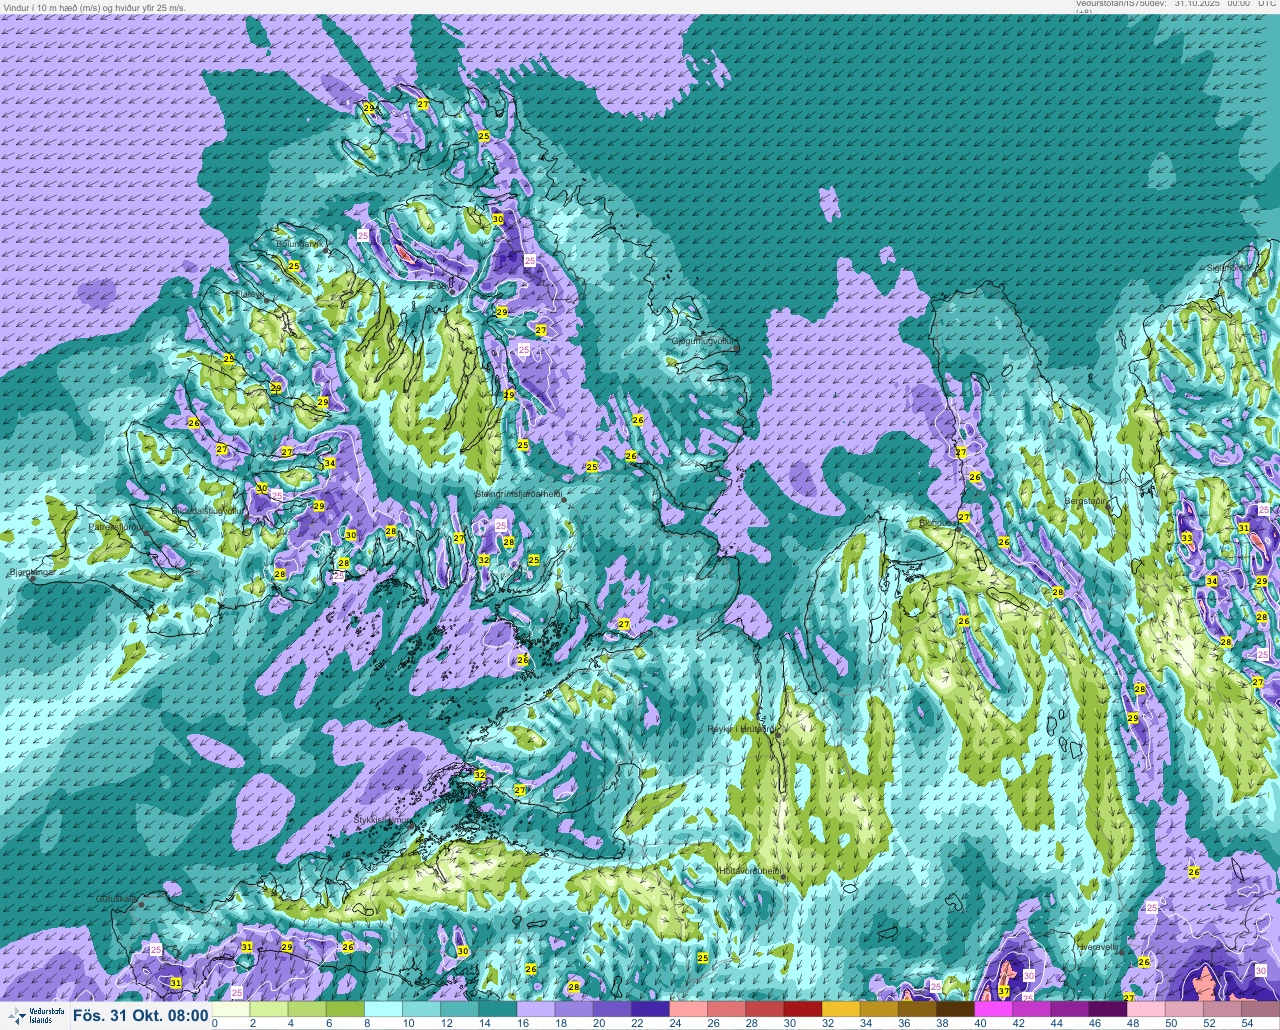Select the 38–40 m/s dark brown legend swatch
This screenshot has height=1030, width=1280.
point(957,1010)
